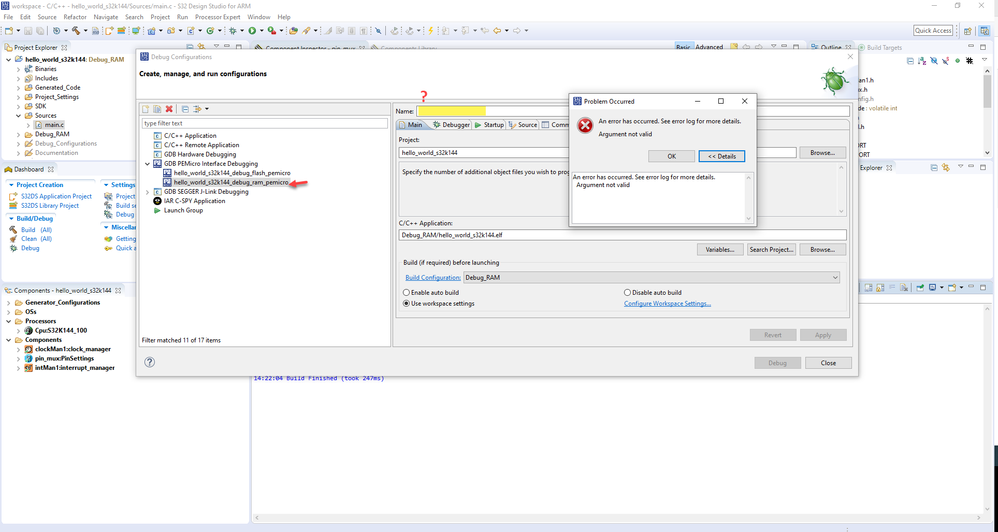Click type filter text field

[265, 123]
